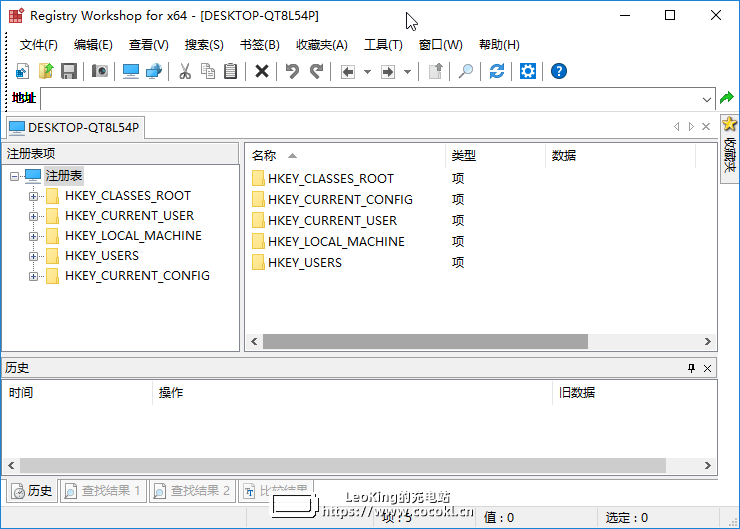The width and height of the screenshot is (740, 529).
Task: Click the address input field
Action: [x=371, y=100]
